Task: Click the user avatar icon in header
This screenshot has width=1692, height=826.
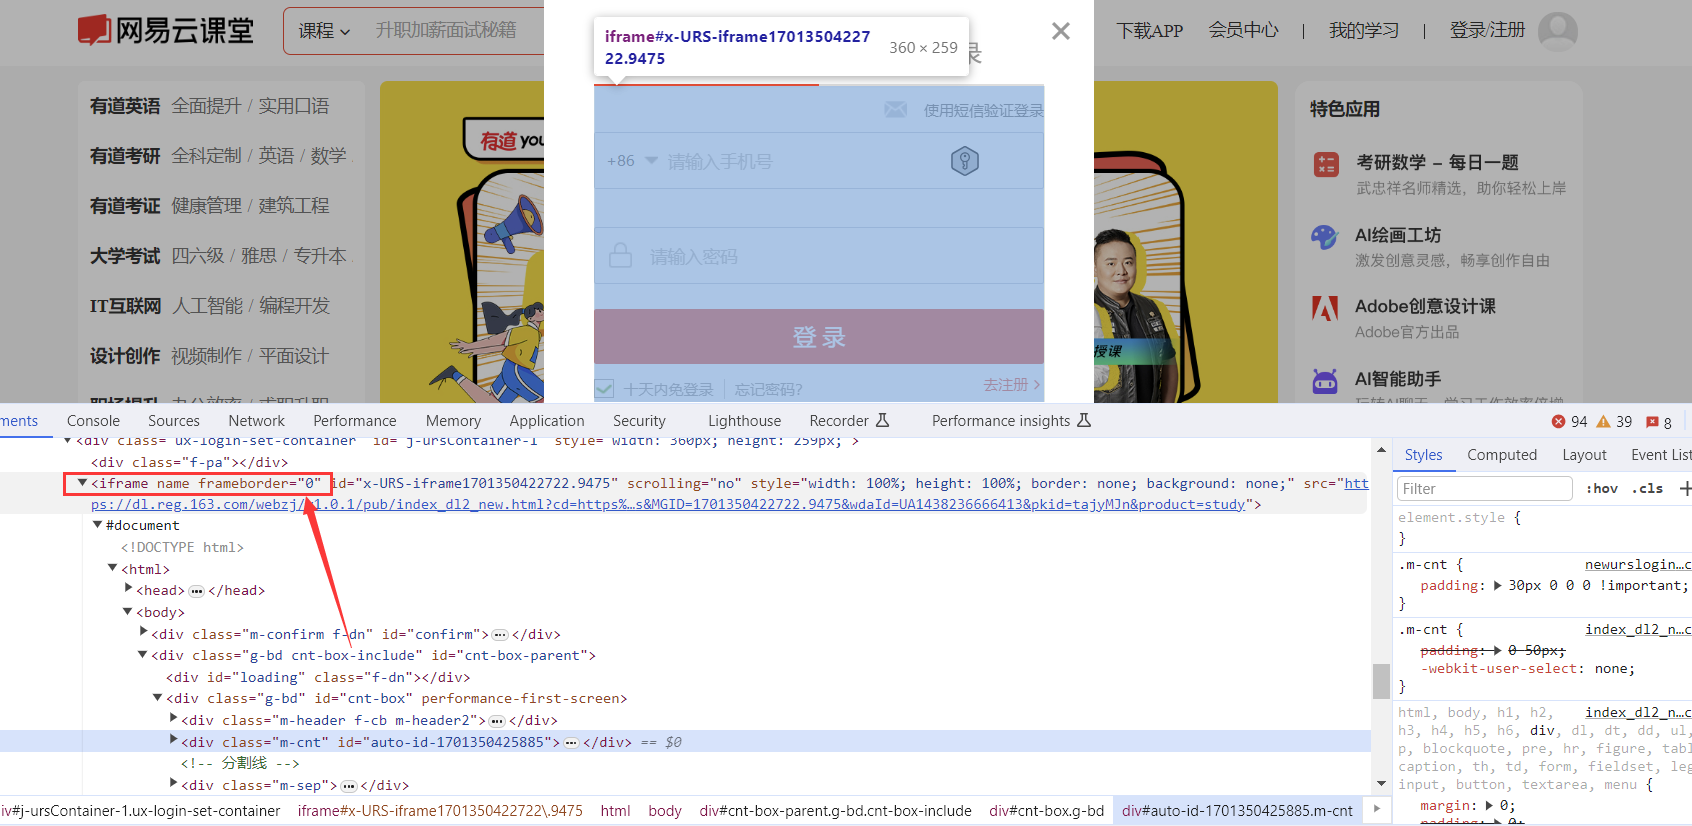Action: point(1558,31)
